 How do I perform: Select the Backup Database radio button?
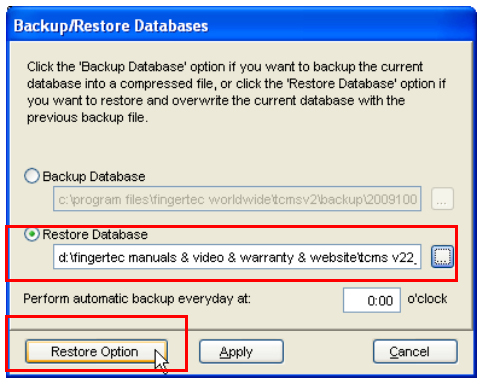[x=32, y=176]
